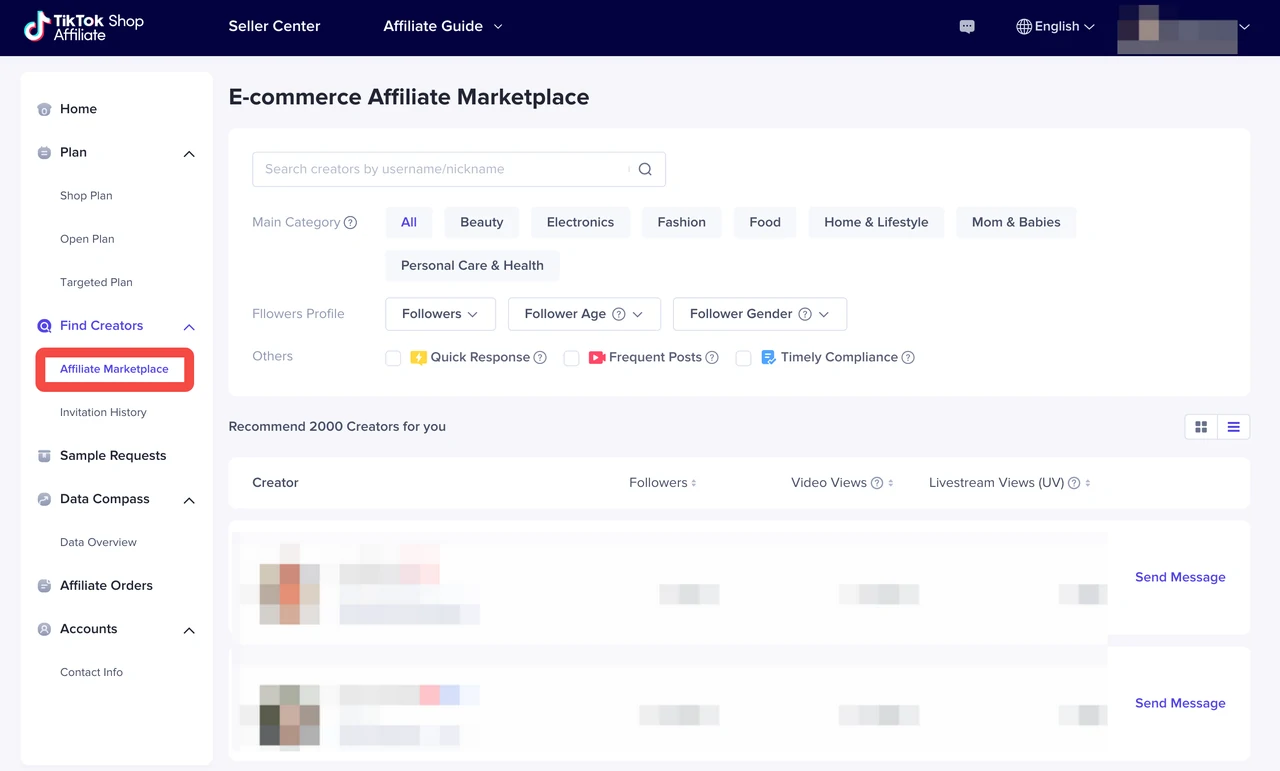Check the Frequent Posts filter
This screenshot has height=771, width=1280.
(571, 358)
